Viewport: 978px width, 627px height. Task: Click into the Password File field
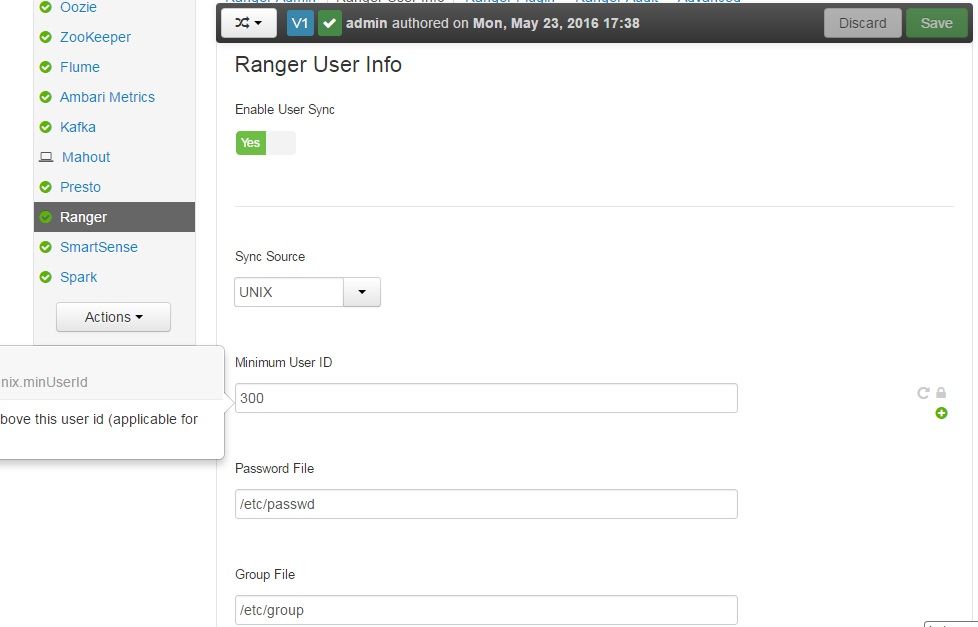(487, 504)
